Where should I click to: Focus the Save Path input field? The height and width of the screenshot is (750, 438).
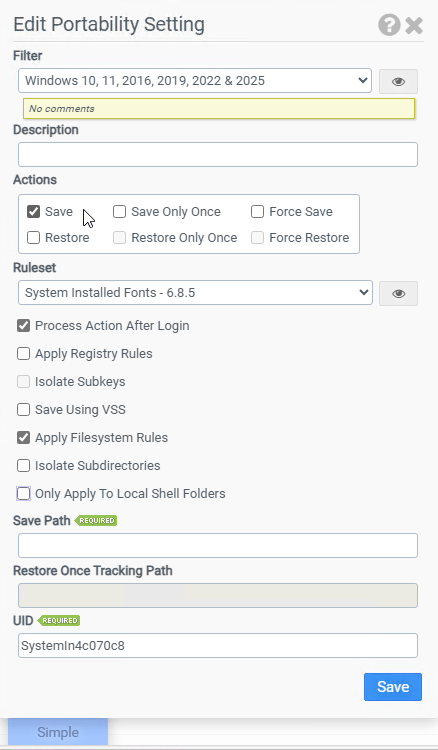click(218, 545)
